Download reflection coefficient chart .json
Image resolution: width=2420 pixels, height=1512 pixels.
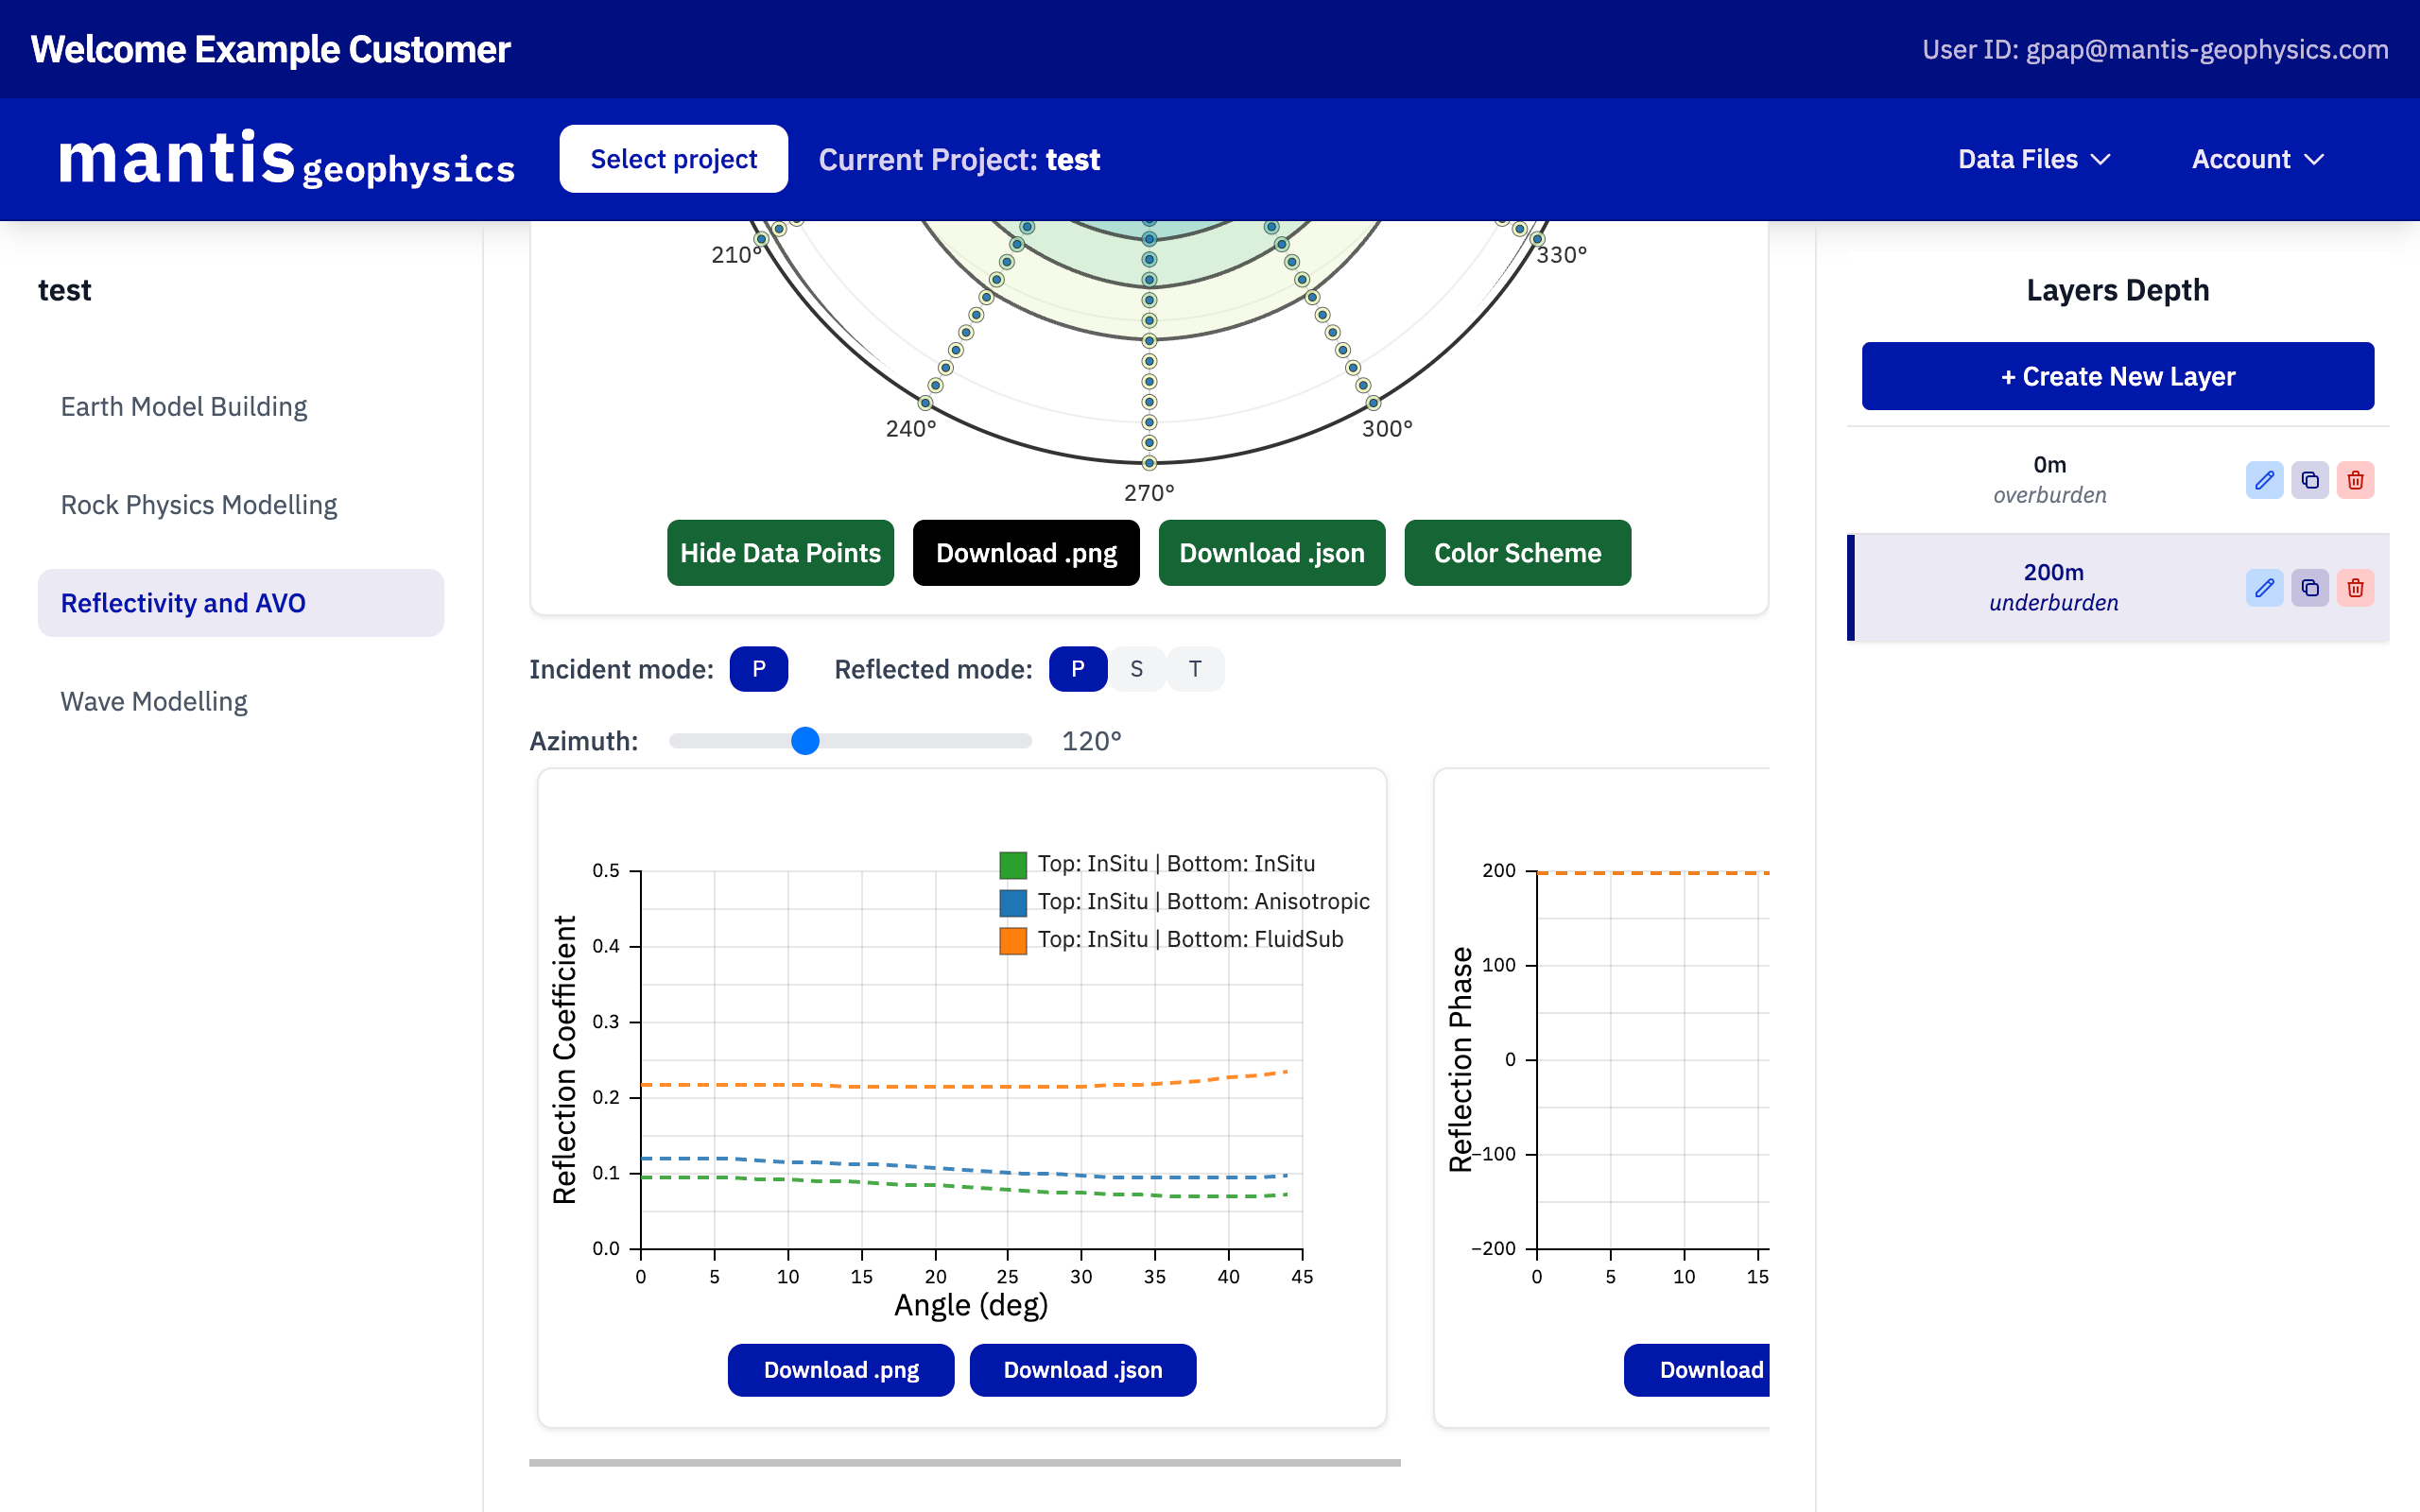click(x=1083, y=1370)
